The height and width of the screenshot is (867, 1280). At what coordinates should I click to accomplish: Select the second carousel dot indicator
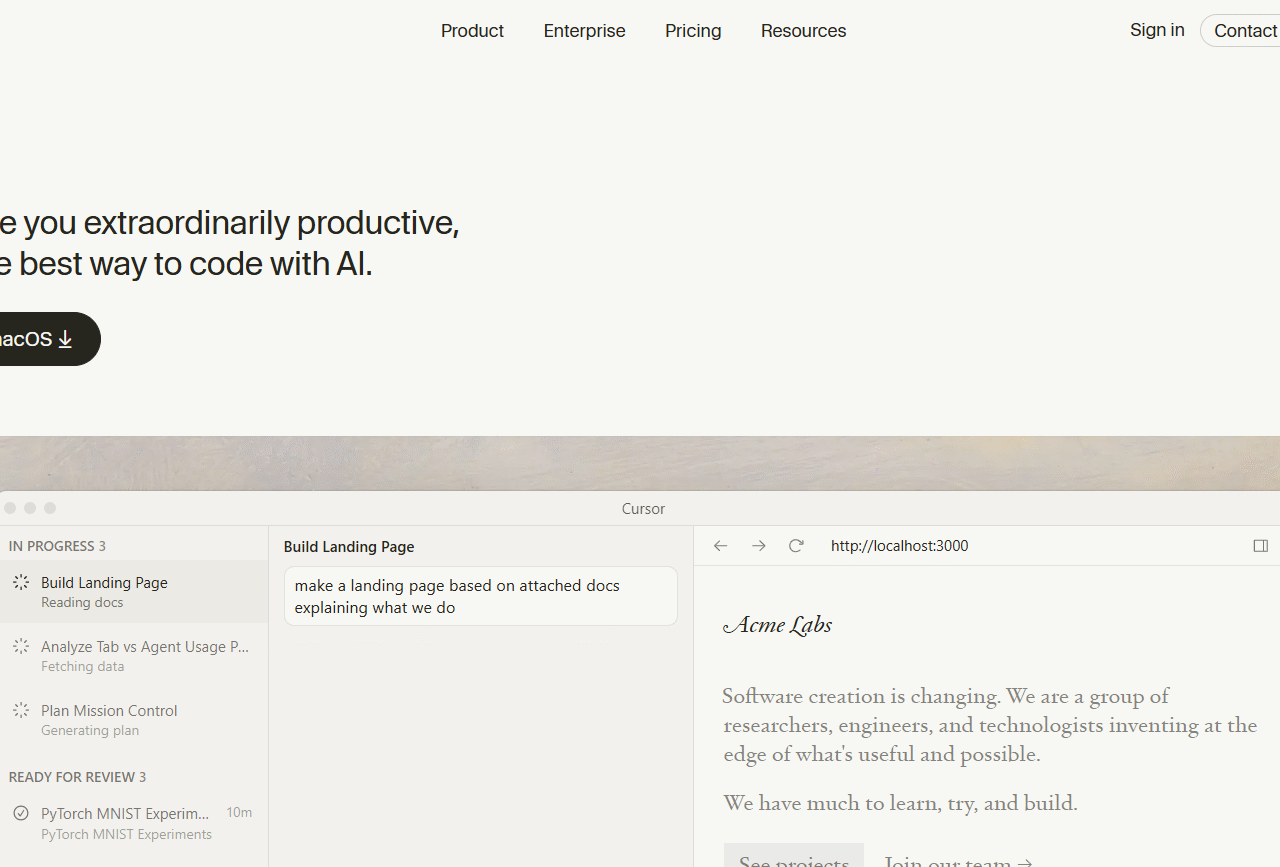[x=29, y=508]
